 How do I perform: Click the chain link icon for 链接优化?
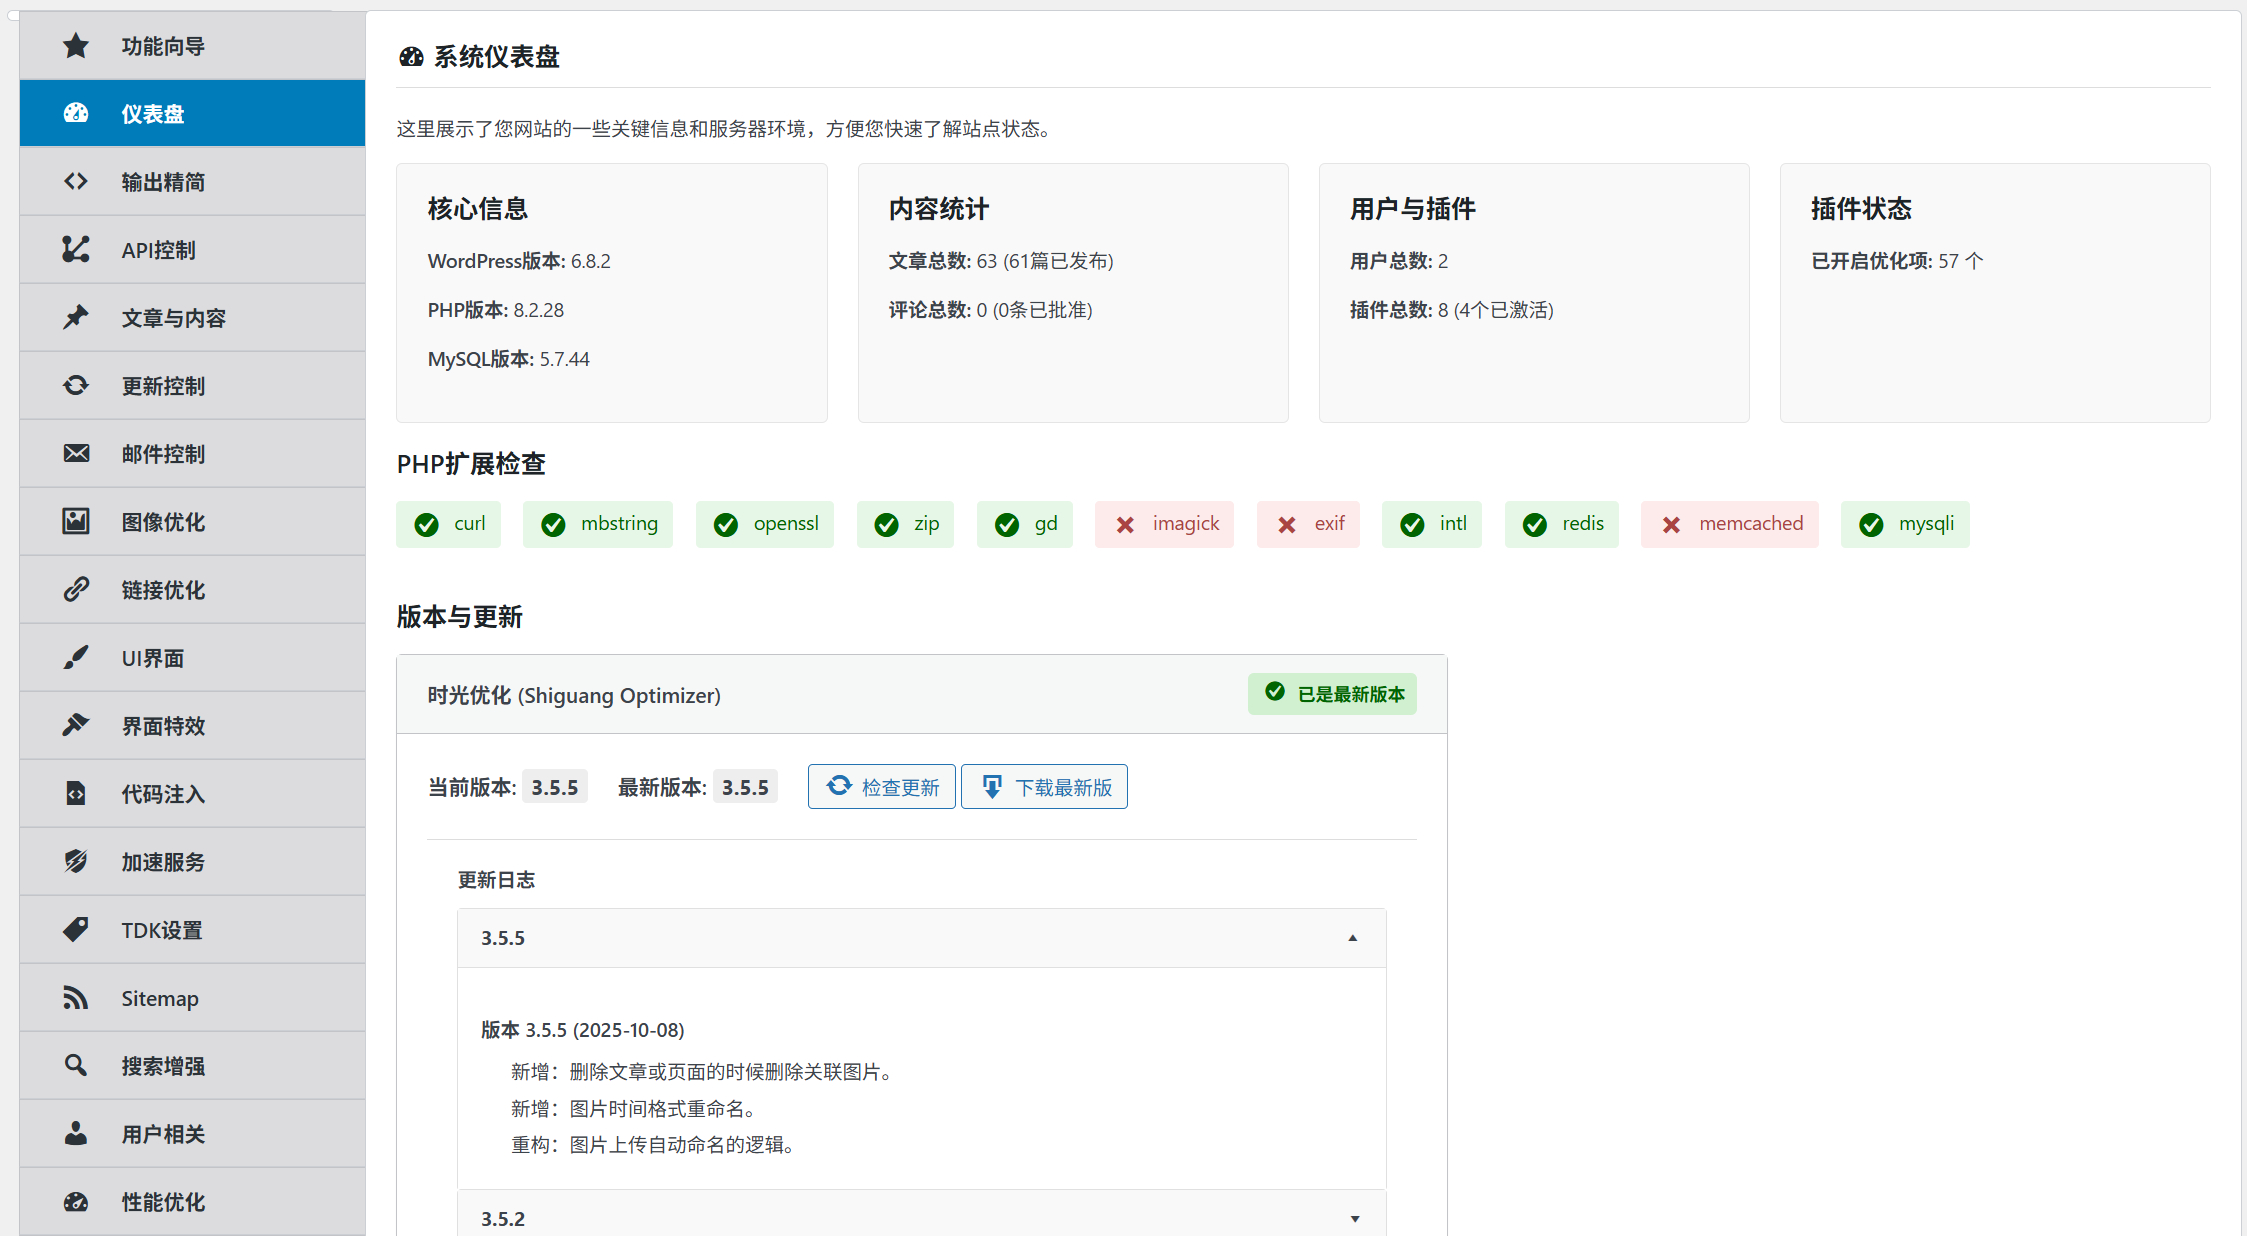(76, 590)
